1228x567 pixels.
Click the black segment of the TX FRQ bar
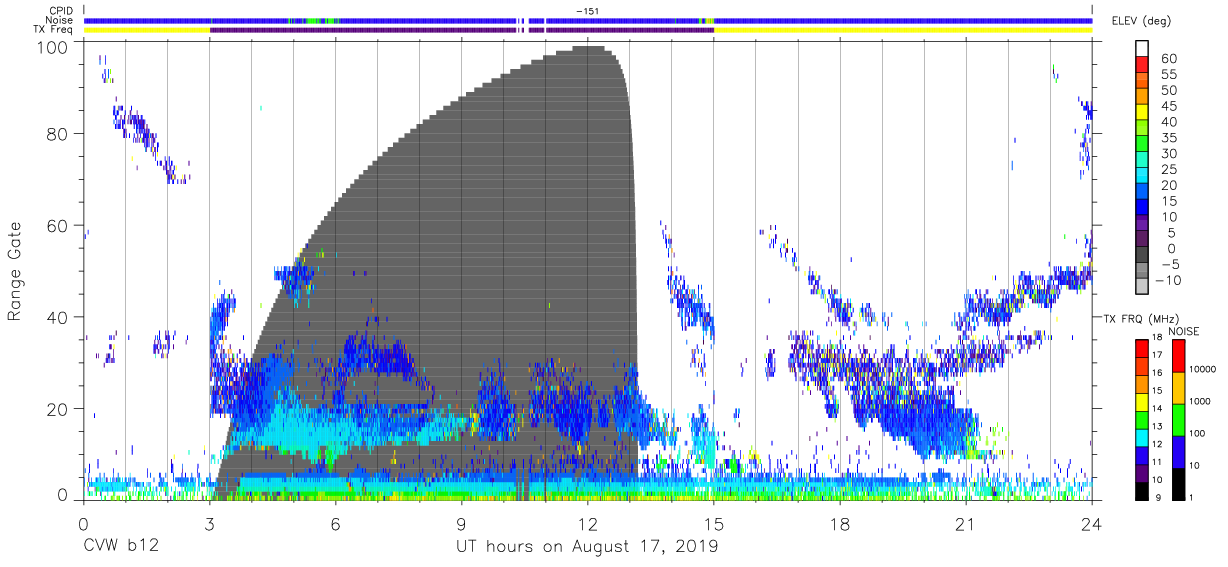click(1141, 491)
